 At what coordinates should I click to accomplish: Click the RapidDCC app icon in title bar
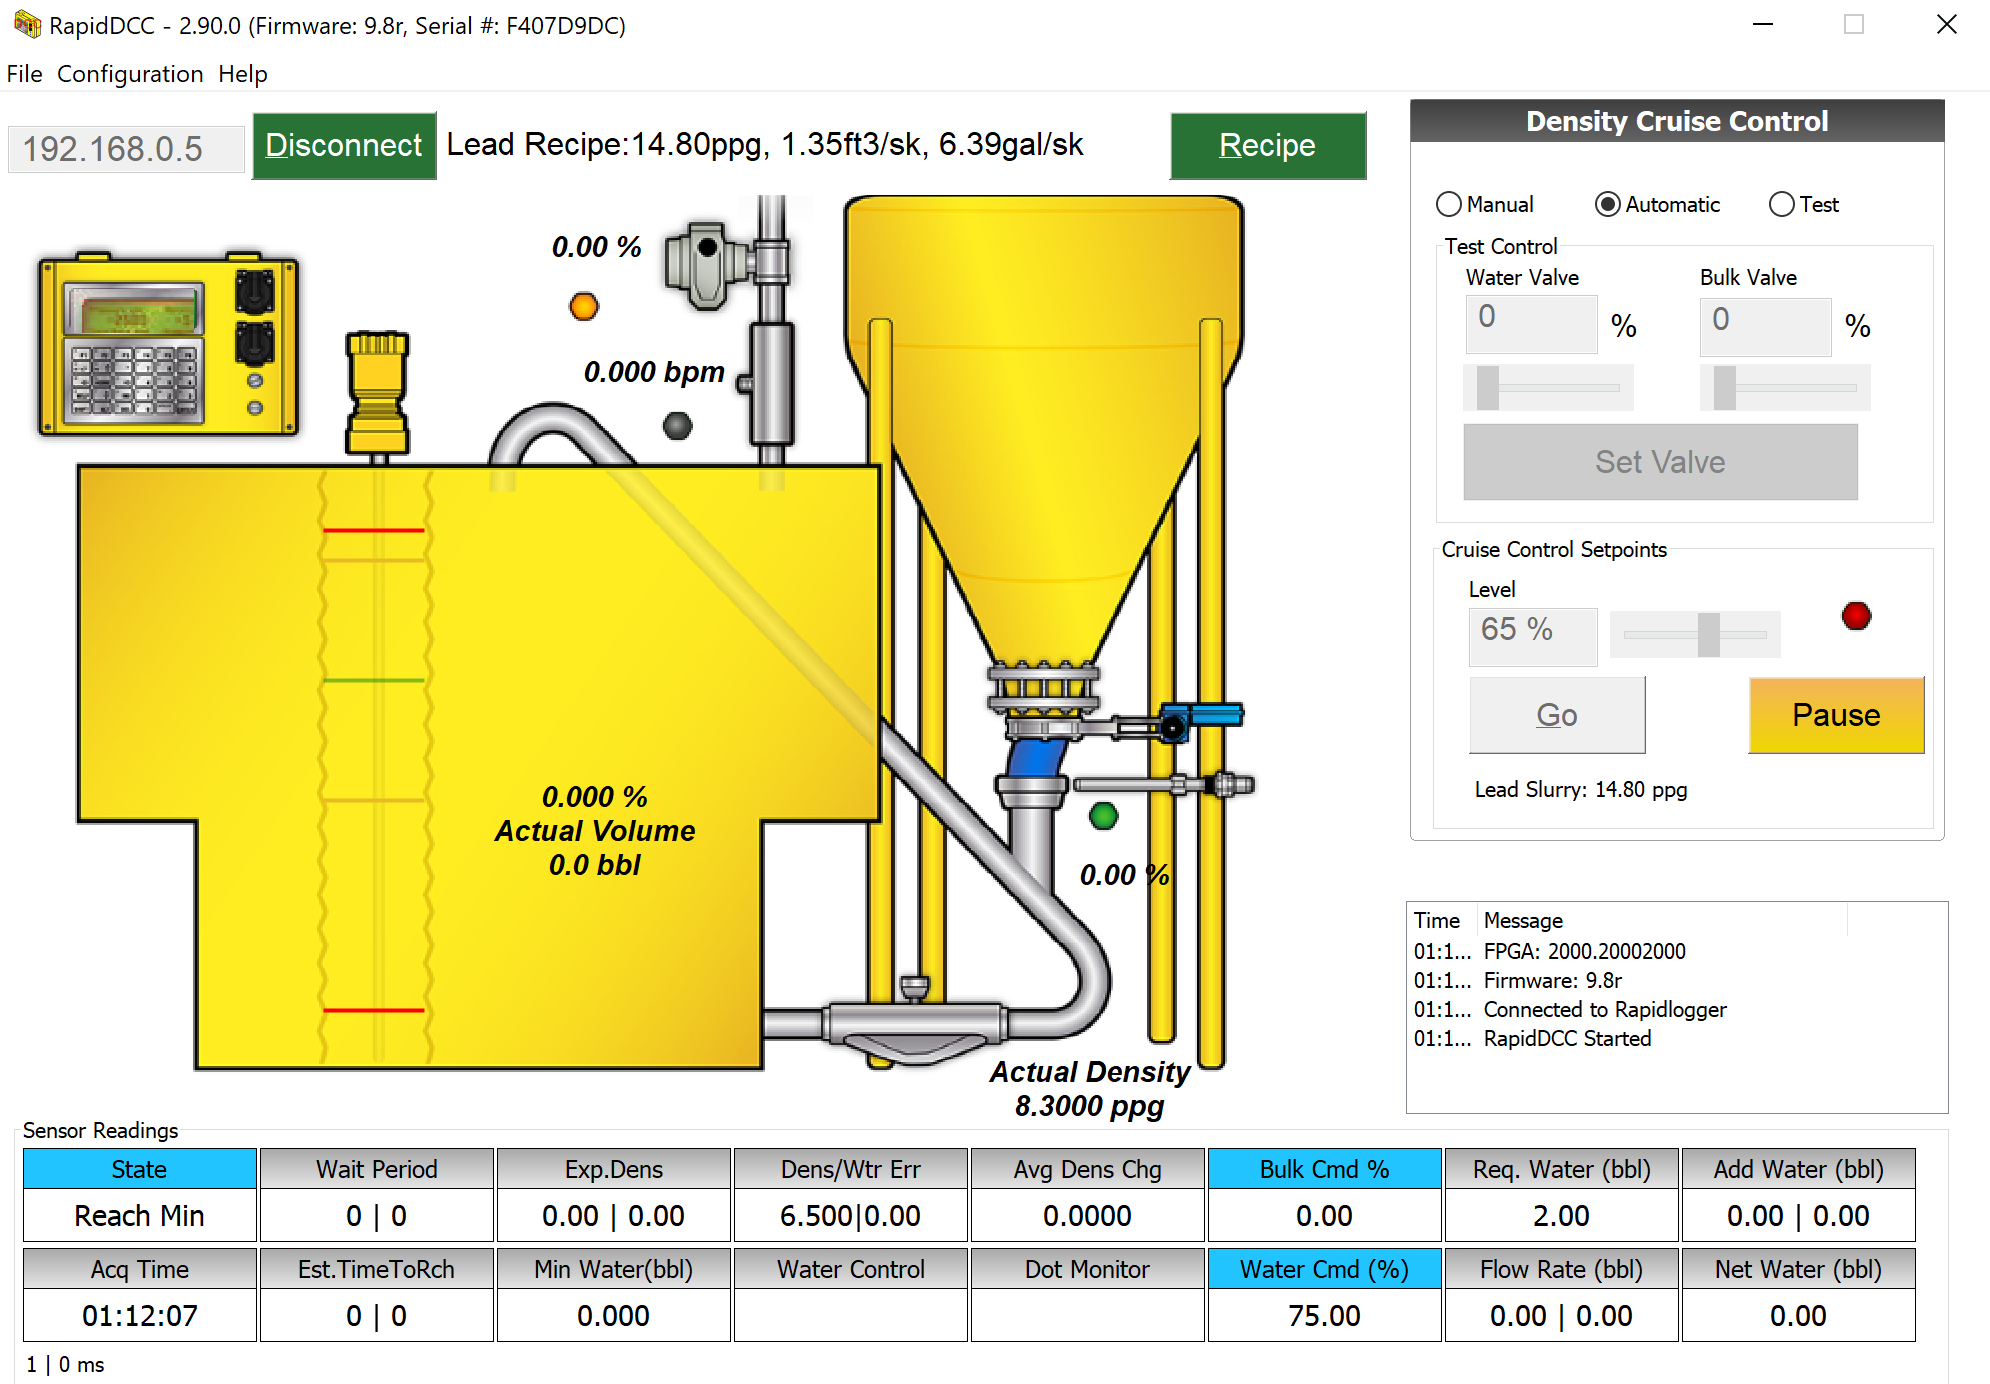pyautogui.click(x=27, y=24)
